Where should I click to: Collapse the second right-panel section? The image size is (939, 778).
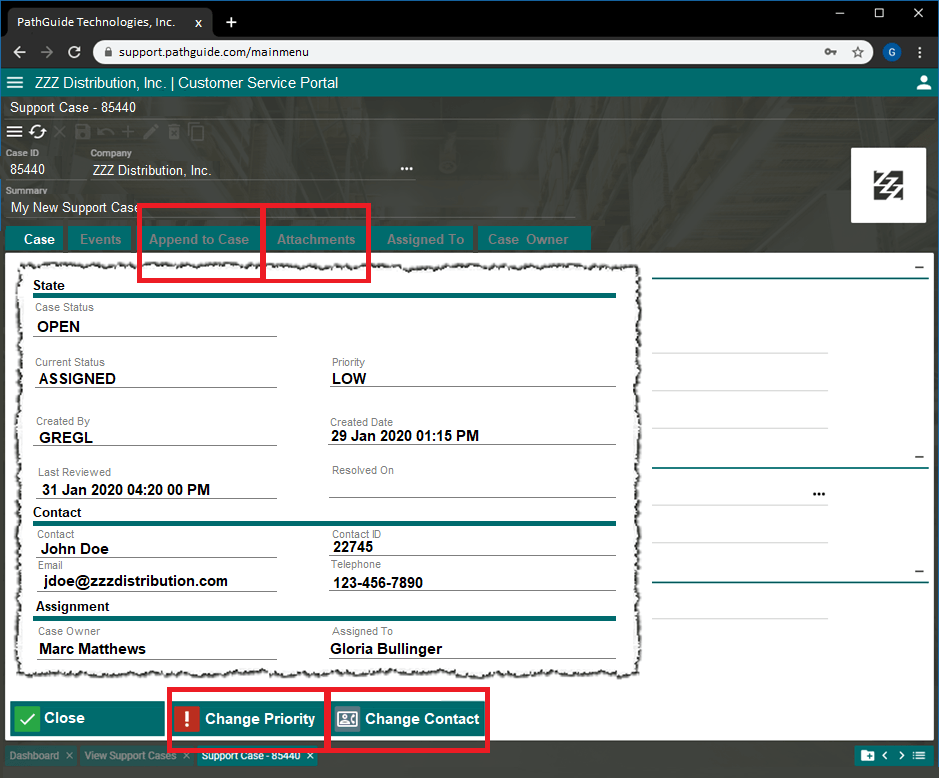click(x=919, y=457)
